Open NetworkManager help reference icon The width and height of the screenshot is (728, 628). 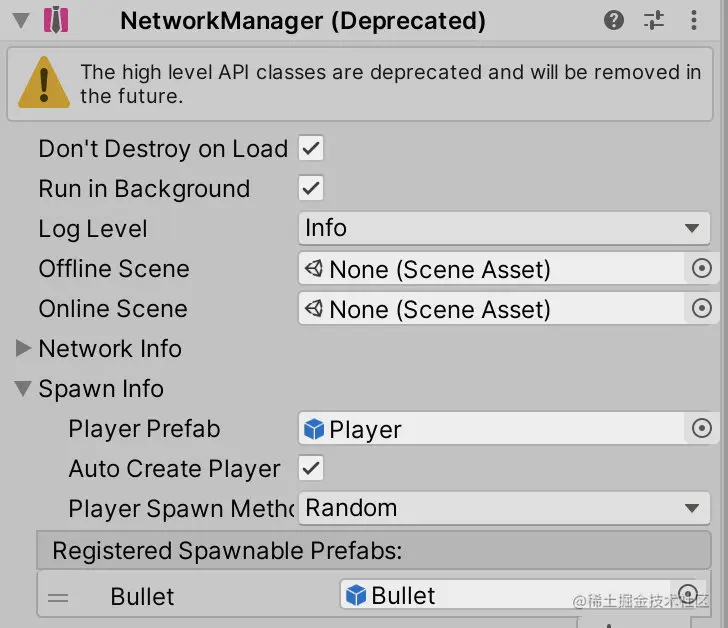tap(613, 20)
